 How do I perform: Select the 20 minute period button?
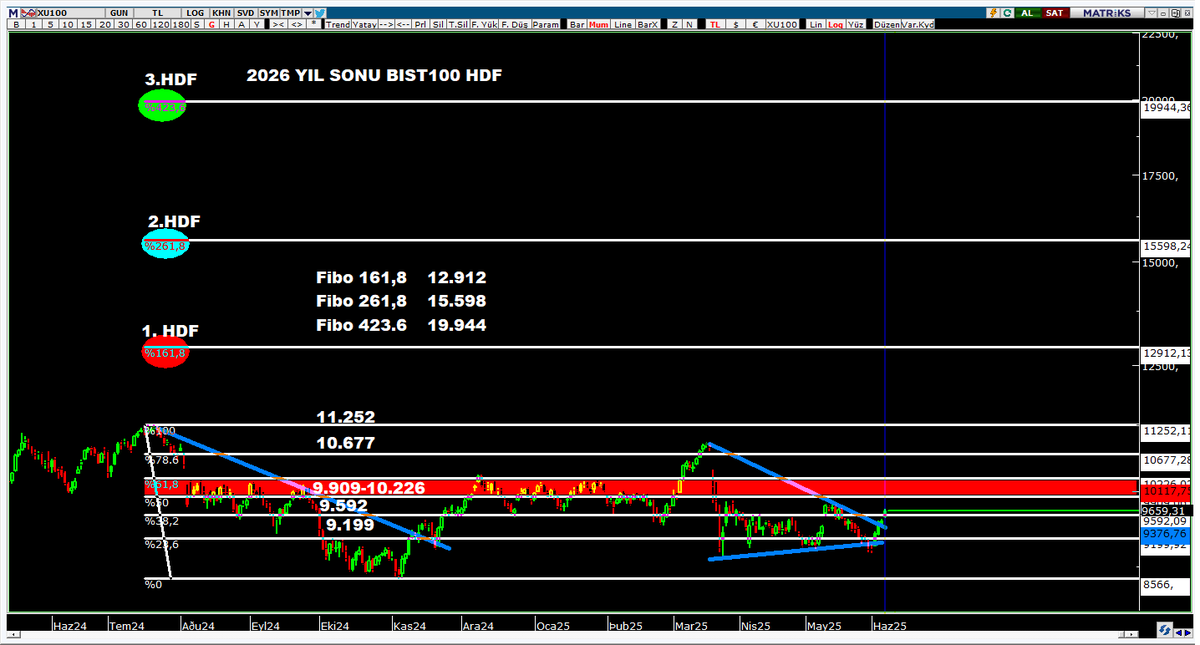click(x=105, y=24)
